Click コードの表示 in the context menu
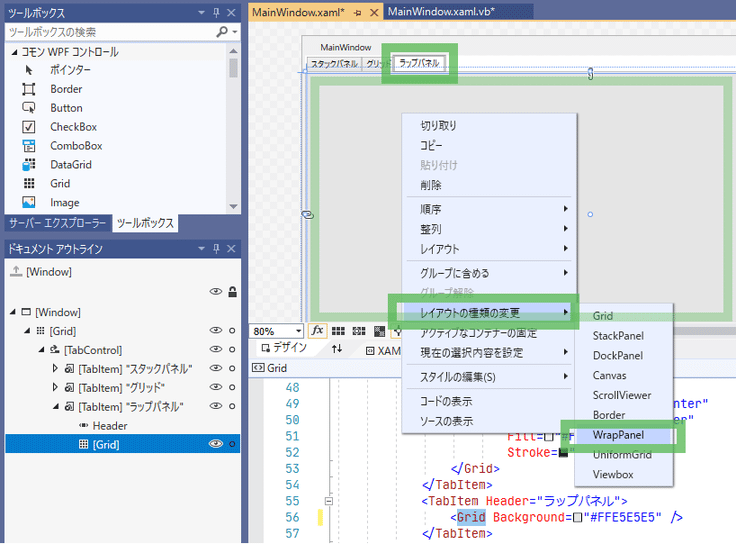The height and width of the screenshot is (544, 736). pyautogui.click(x=446, y=402)
